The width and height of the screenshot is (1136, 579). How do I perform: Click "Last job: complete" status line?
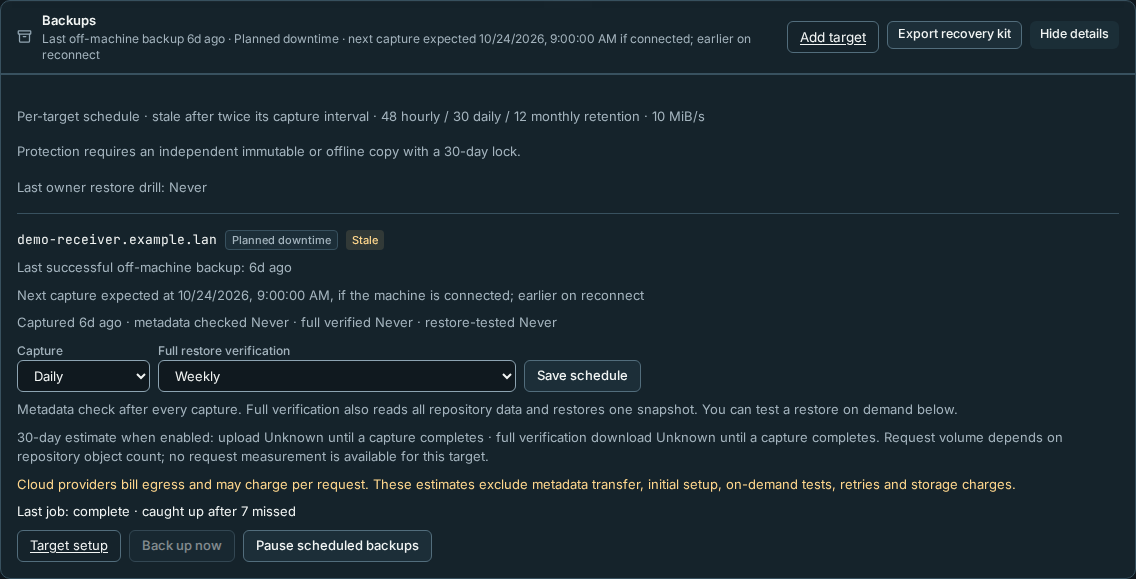[156, 512]
